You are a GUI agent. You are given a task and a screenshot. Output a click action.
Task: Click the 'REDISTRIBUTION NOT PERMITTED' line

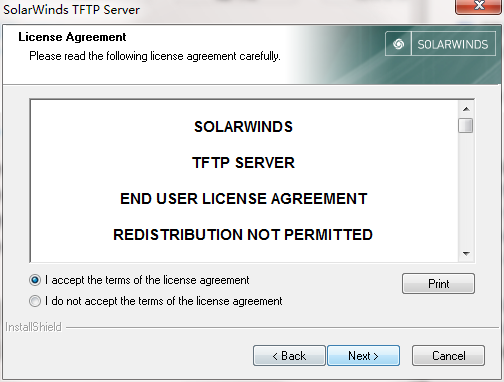coord(243,235)
